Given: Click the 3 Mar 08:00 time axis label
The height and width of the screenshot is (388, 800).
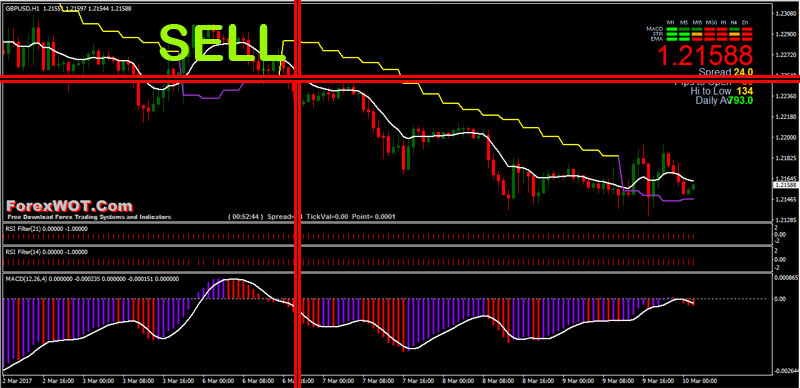Looking at the screenshot, I should coord(137,381).
